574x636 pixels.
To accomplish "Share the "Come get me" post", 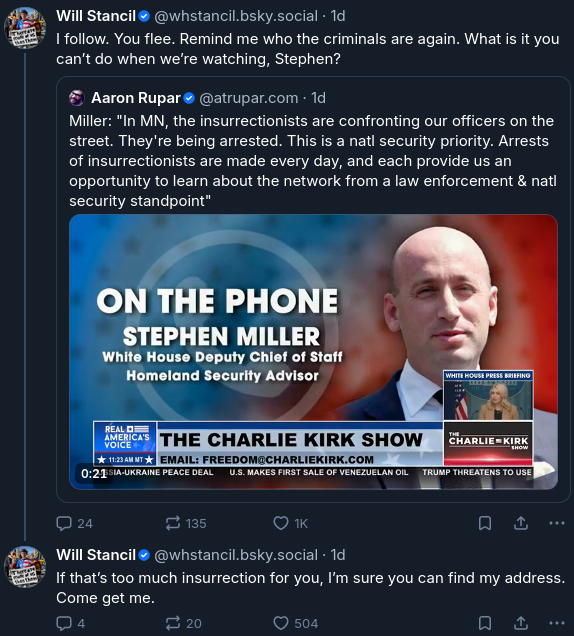I will [521, 623].
